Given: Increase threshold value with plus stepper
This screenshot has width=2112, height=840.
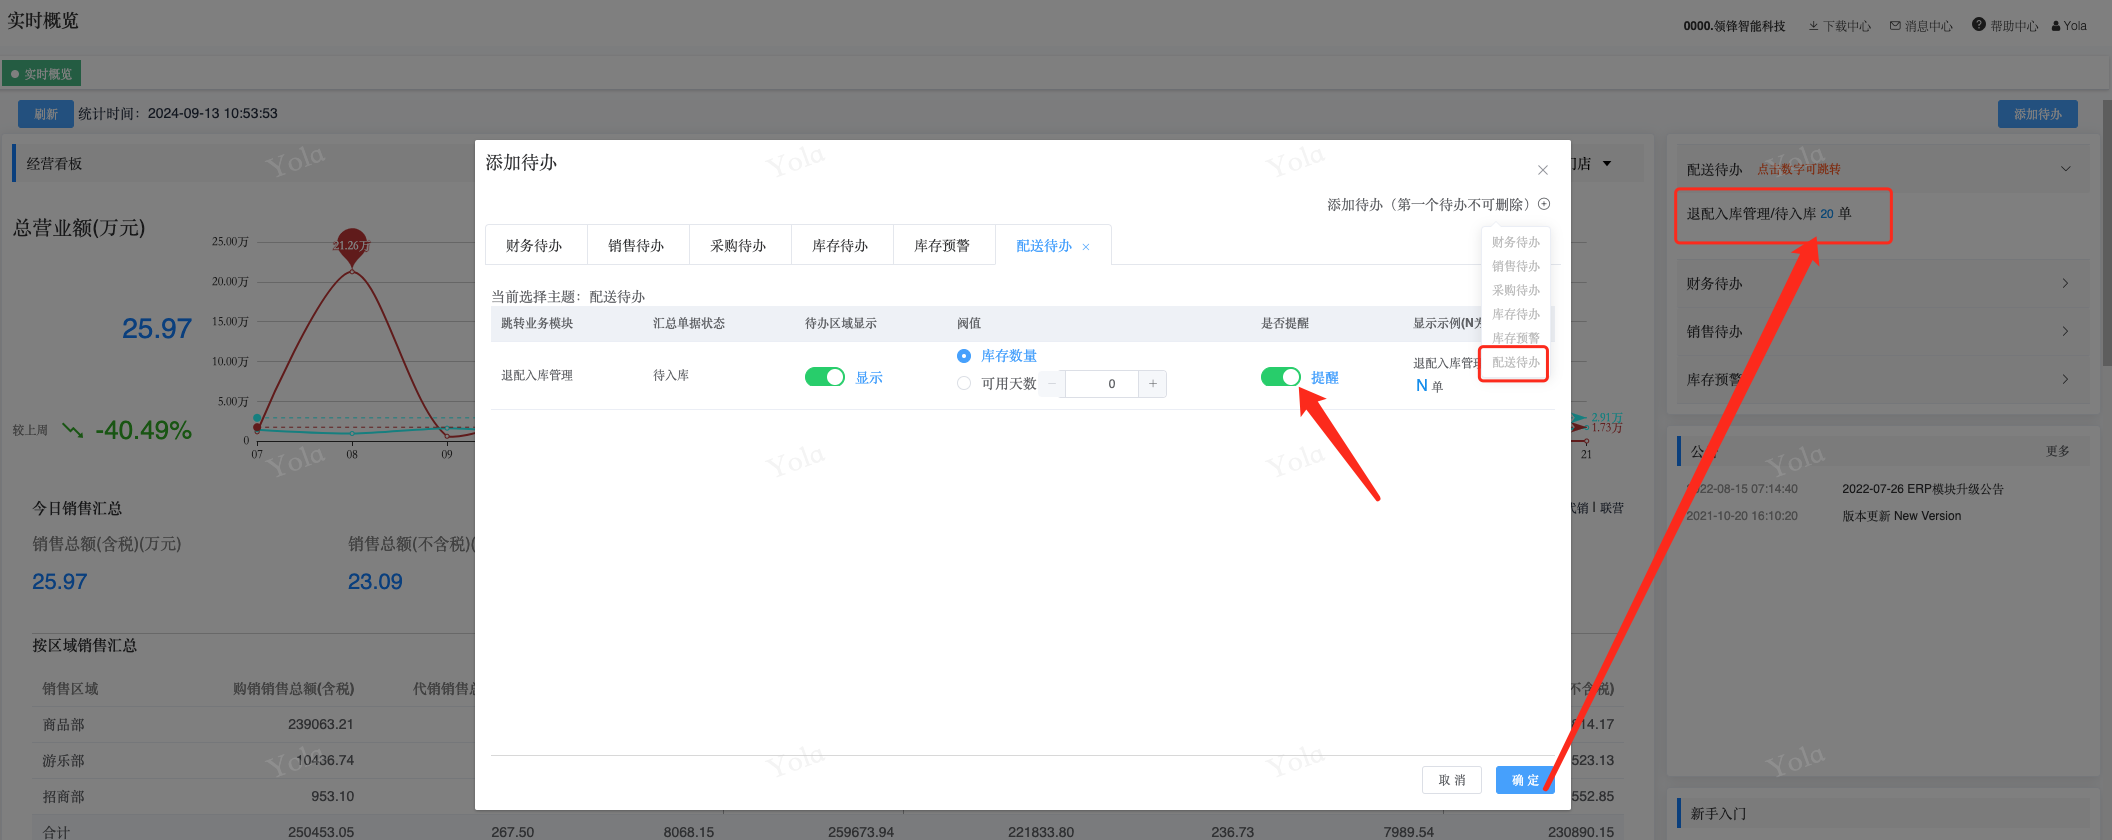Looking at the screenshot, I should pos(1153,384).
